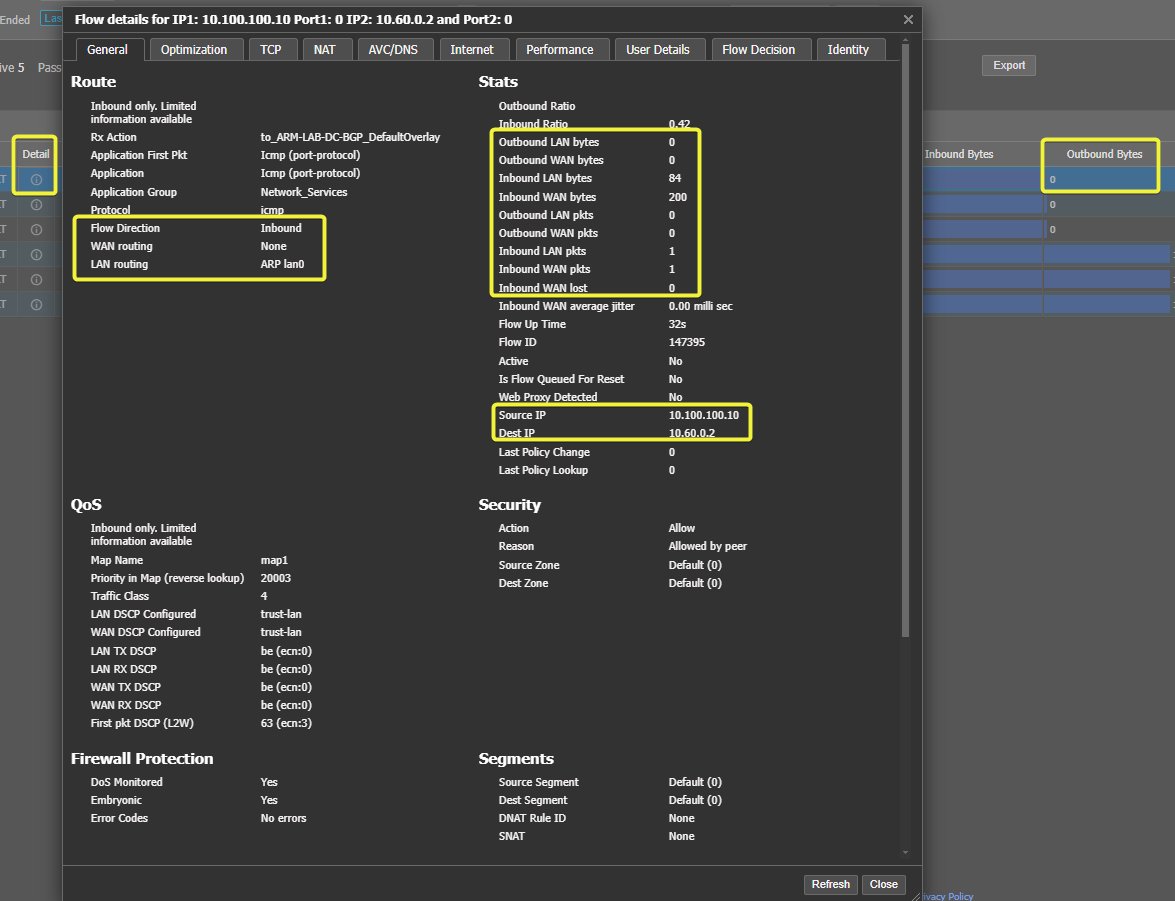Click the dialog's vertical scrollbar thumb
The height and width of the screenshot is (901, 1175).
click(905, 341)
